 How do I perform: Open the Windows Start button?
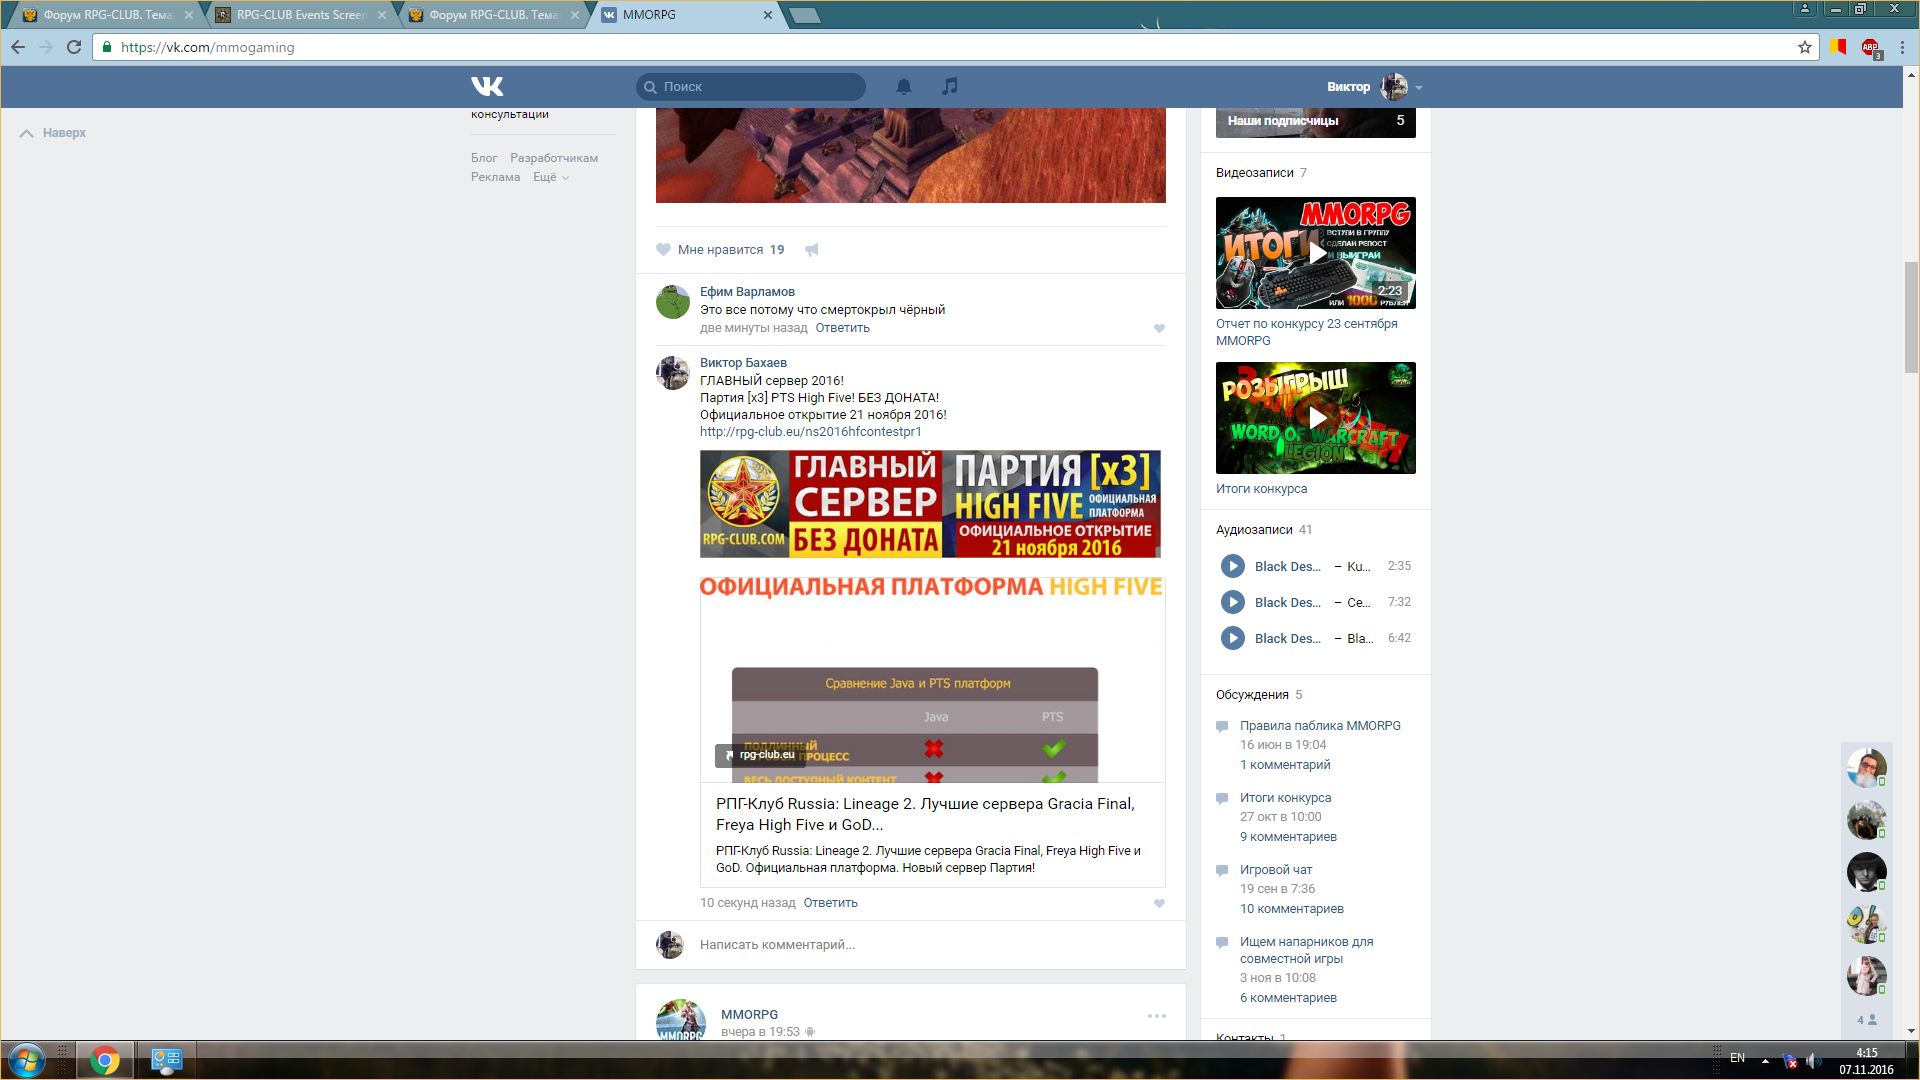(x=27, y=1060)
